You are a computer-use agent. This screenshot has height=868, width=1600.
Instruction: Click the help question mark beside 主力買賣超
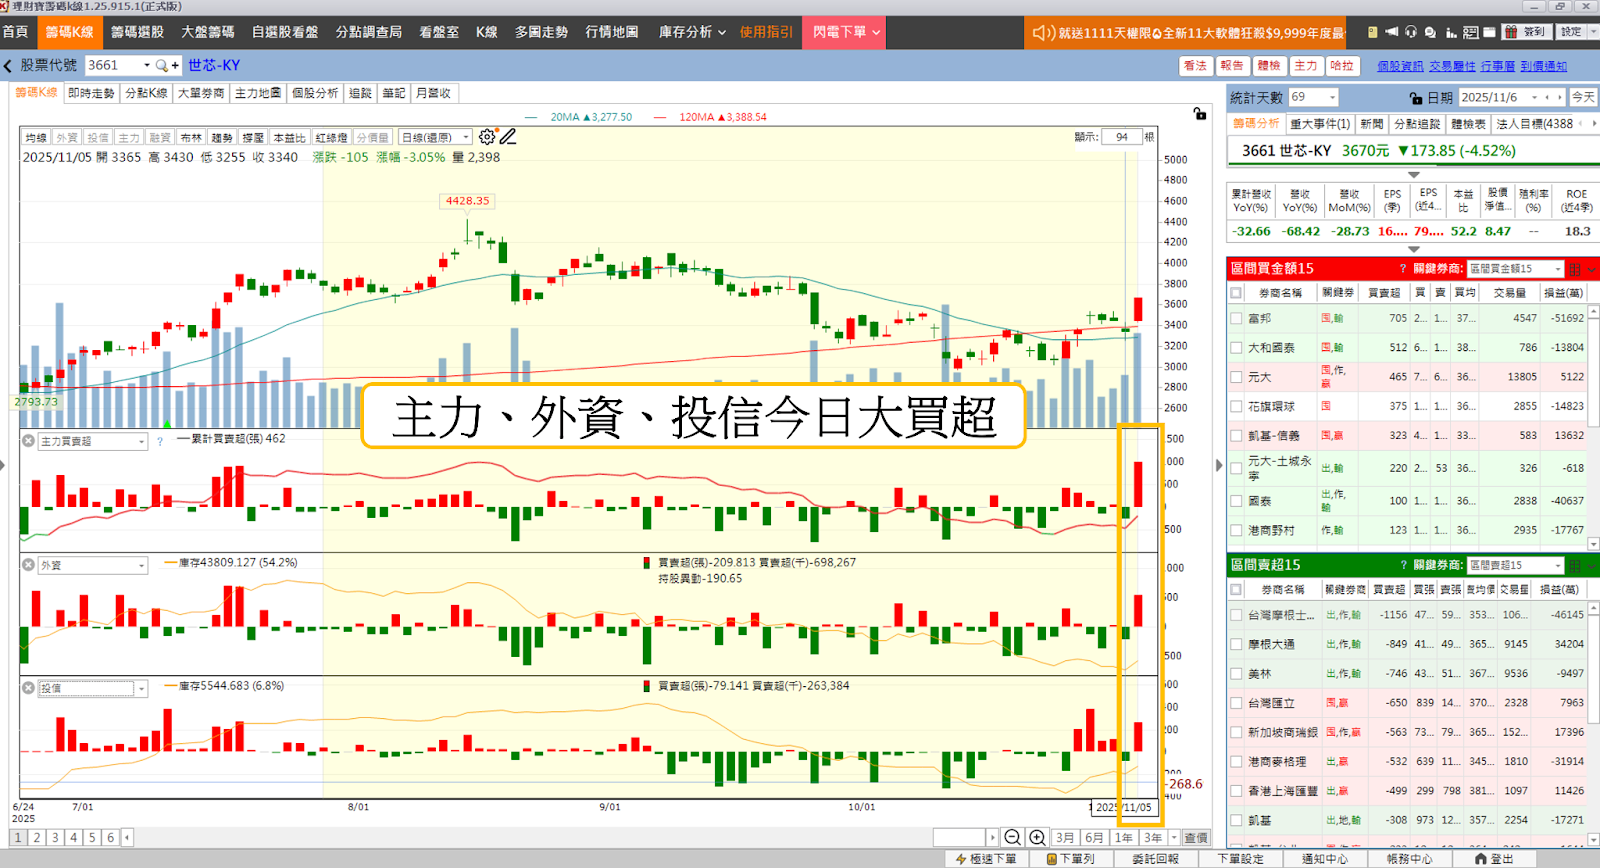(x=160, y=441)
